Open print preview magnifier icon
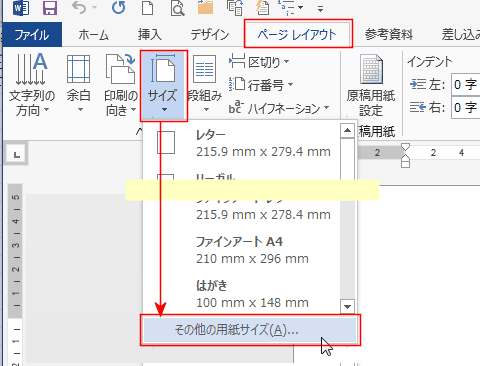Screen dimensions: 480x366 point(177,8)
